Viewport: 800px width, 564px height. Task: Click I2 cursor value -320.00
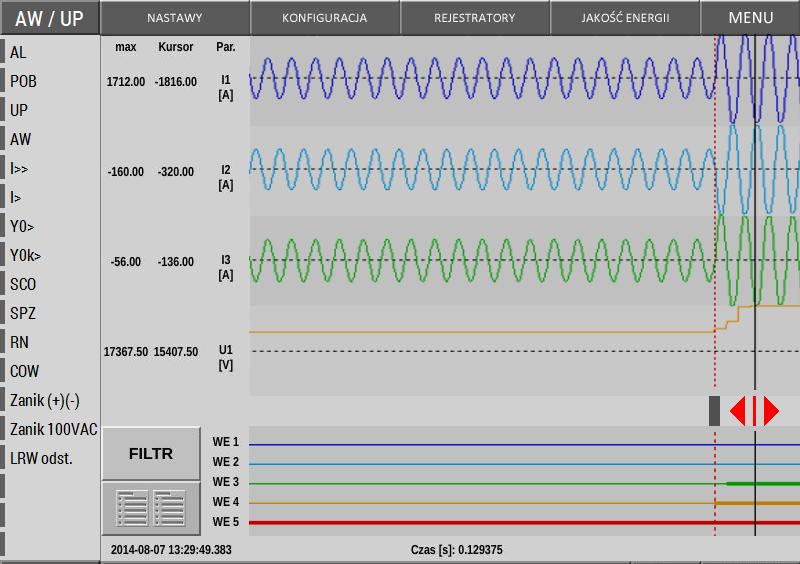click(x=176, y=171)
